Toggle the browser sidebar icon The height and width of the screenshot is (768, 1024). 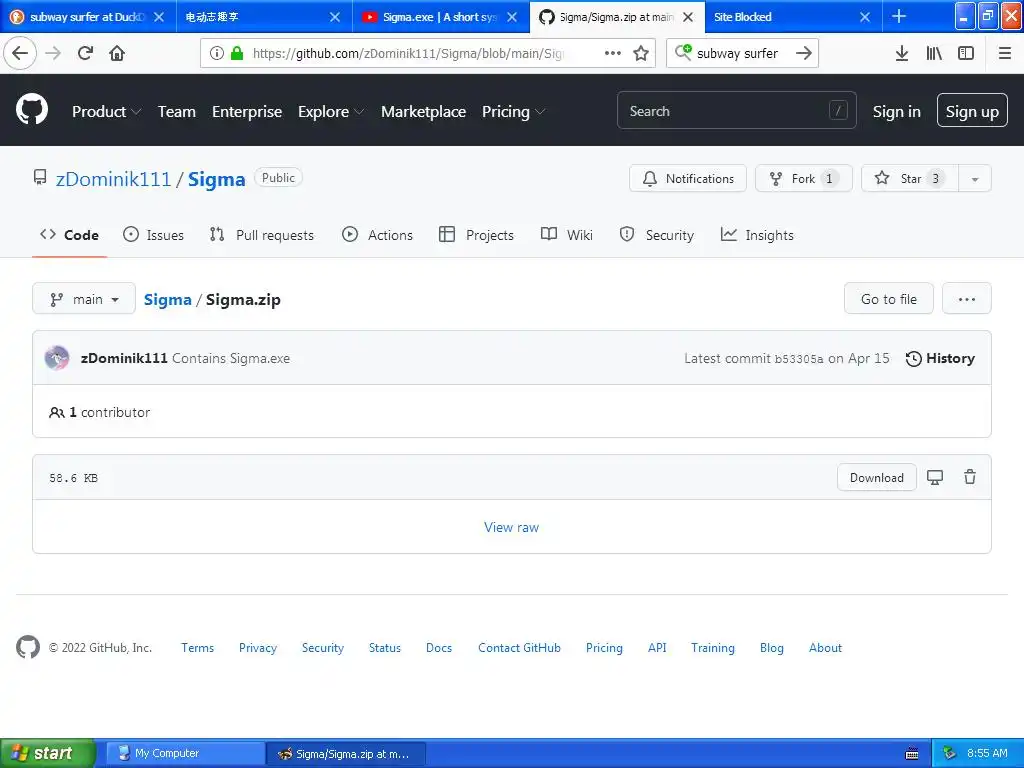coord(966,53)
